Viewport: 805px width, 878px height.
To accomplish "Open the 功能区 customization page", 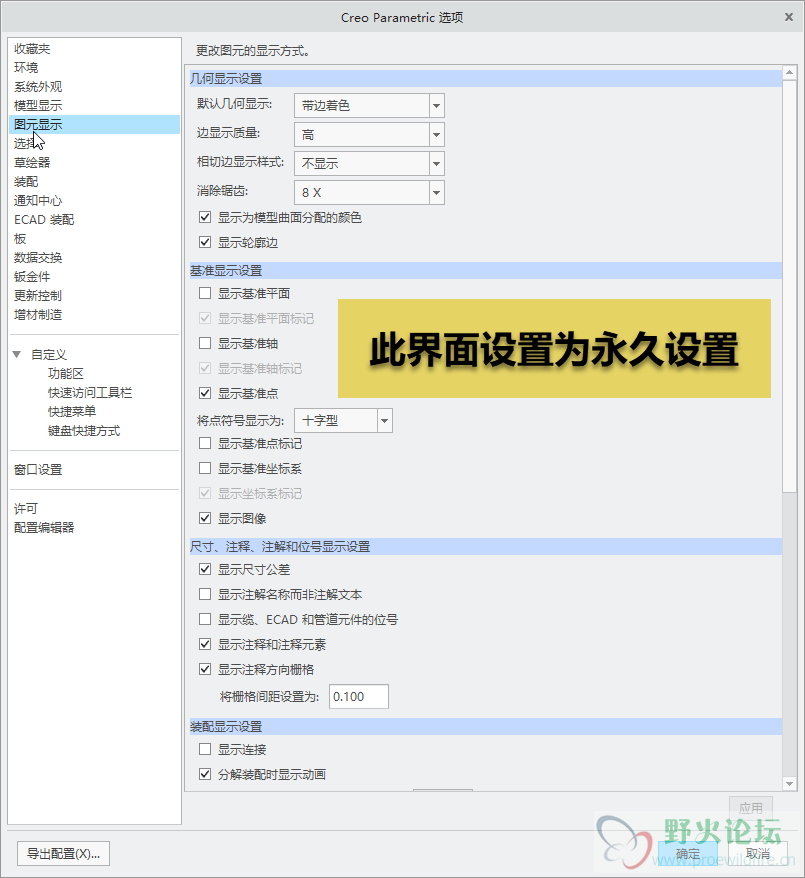I will click(65, 373).
